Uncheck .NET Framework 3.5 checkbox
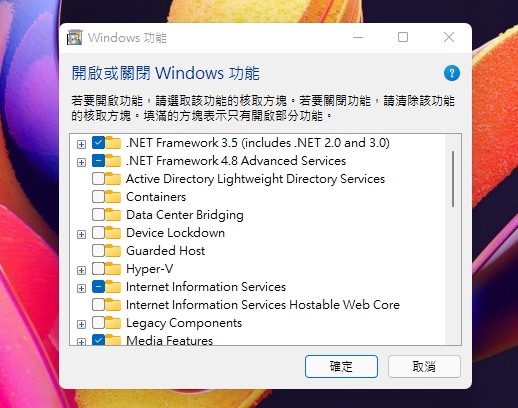Image resolution: width=518 pixels, height=408 pixels. point(98,143)
